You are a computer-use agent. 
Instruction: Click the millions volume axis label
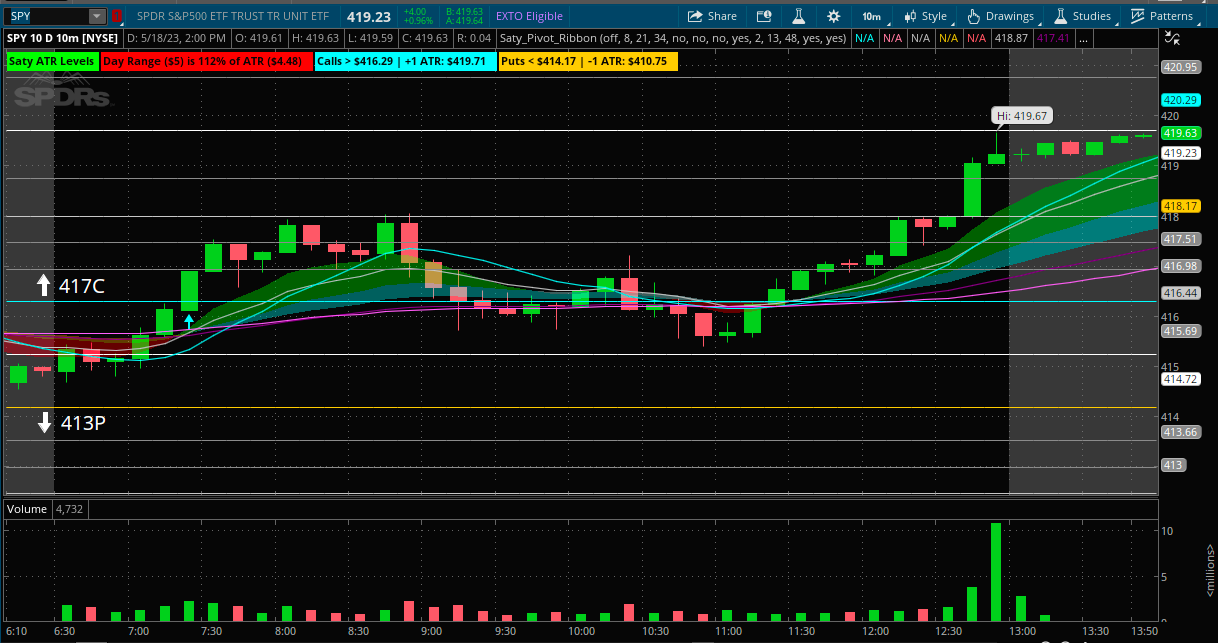pos(1208,570)
